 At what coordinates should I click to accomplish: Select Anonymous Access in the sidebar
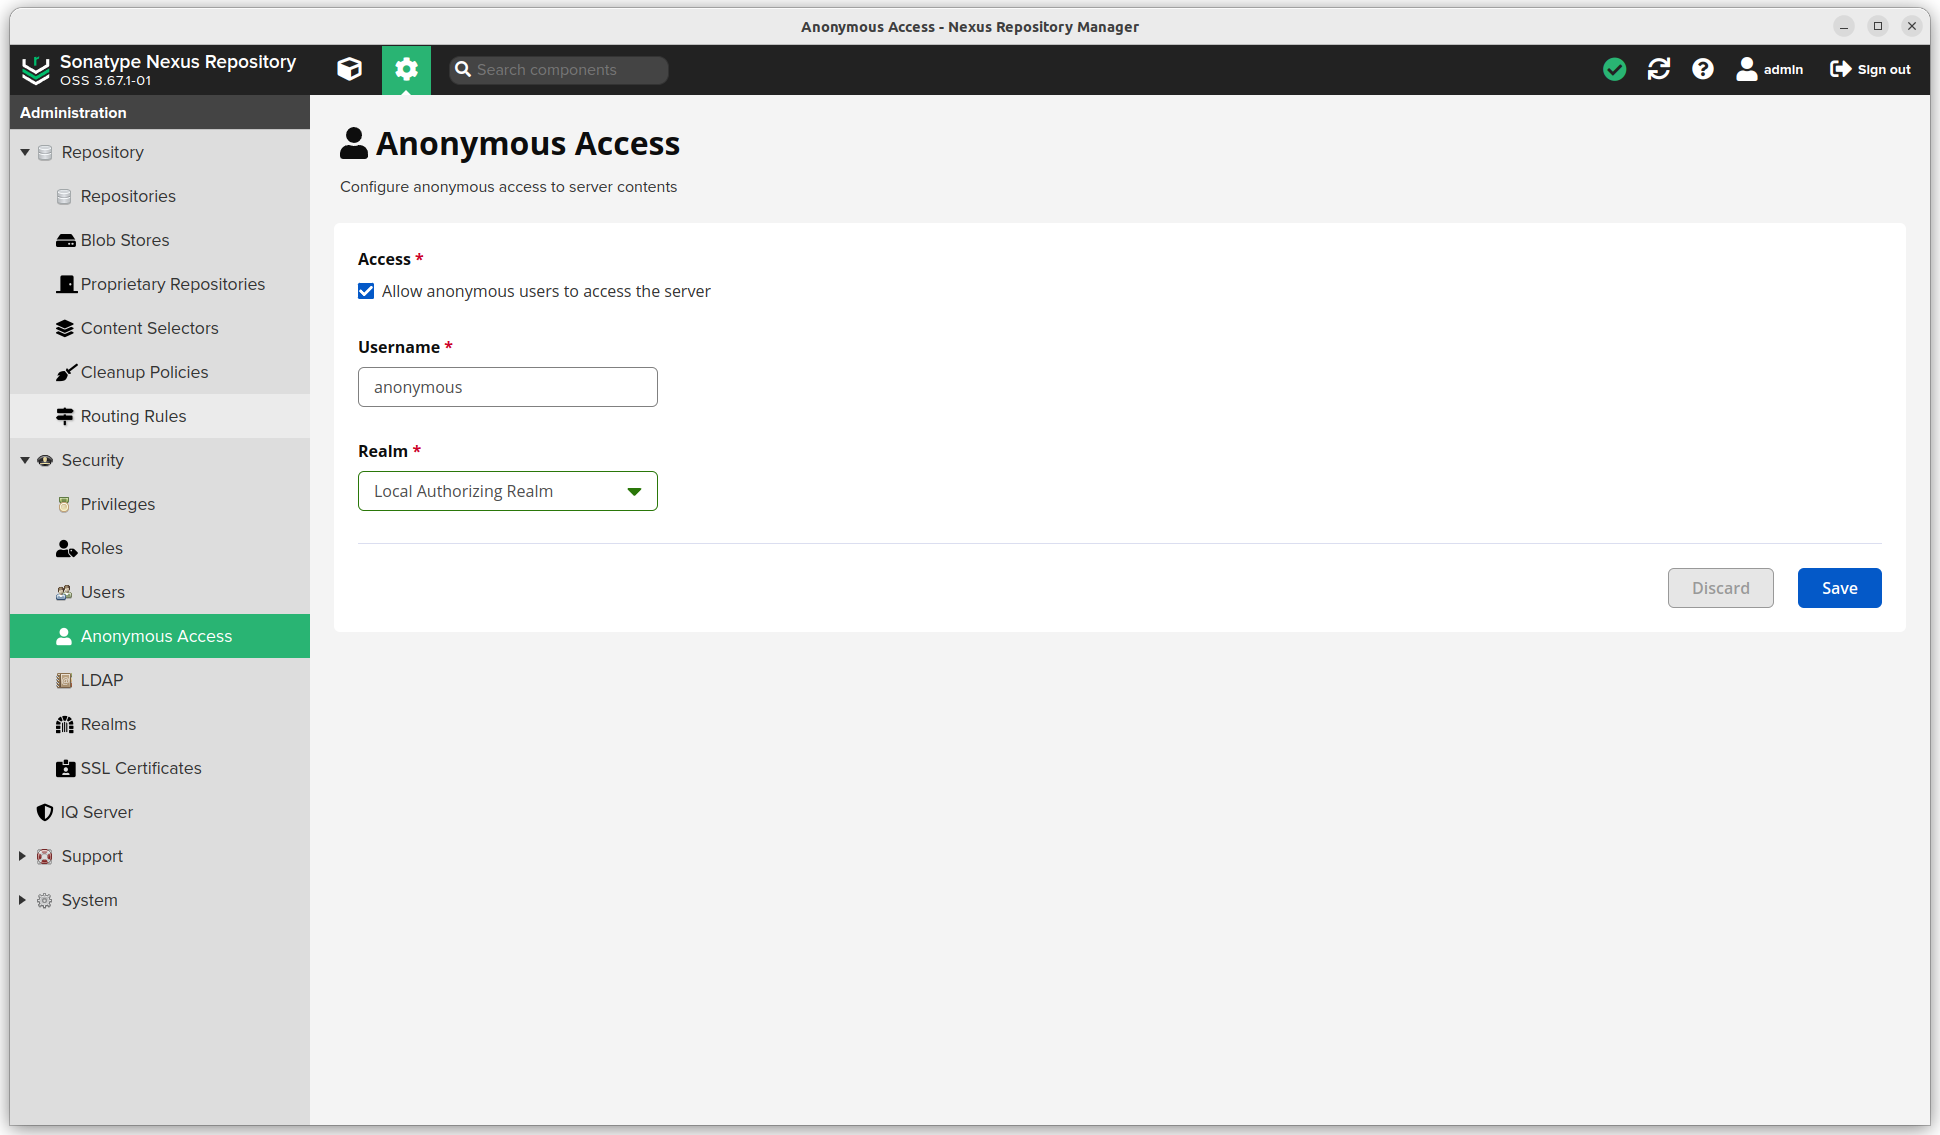click(x=160, y=636)
